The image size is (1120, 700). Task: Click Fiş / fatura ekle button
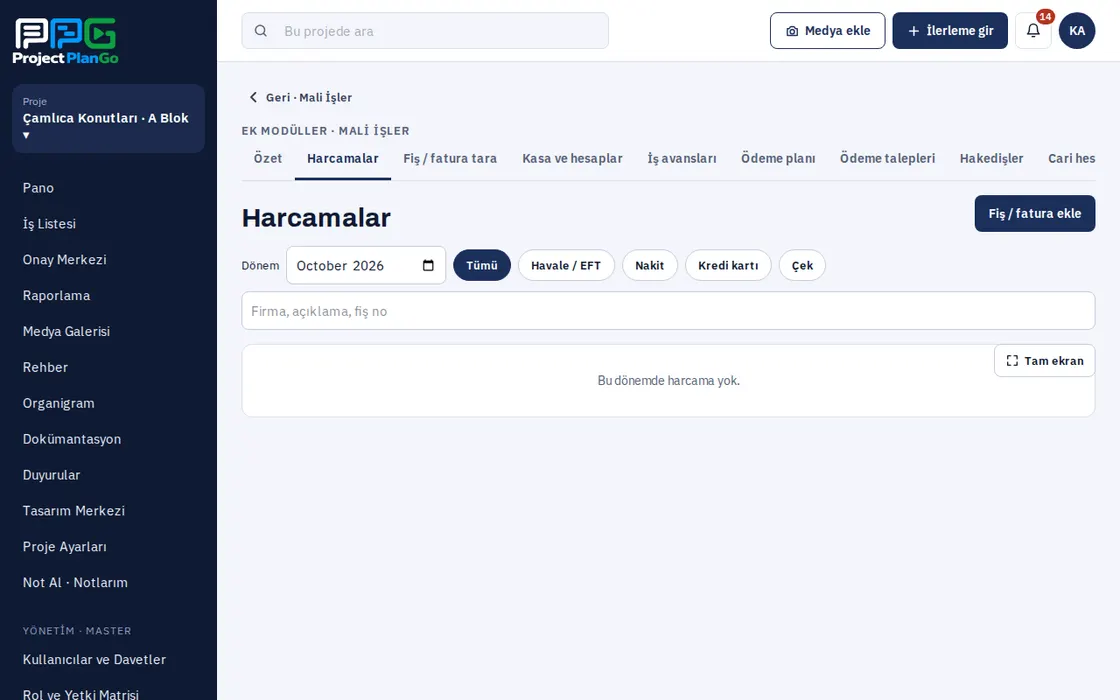tap(1034, 214)
